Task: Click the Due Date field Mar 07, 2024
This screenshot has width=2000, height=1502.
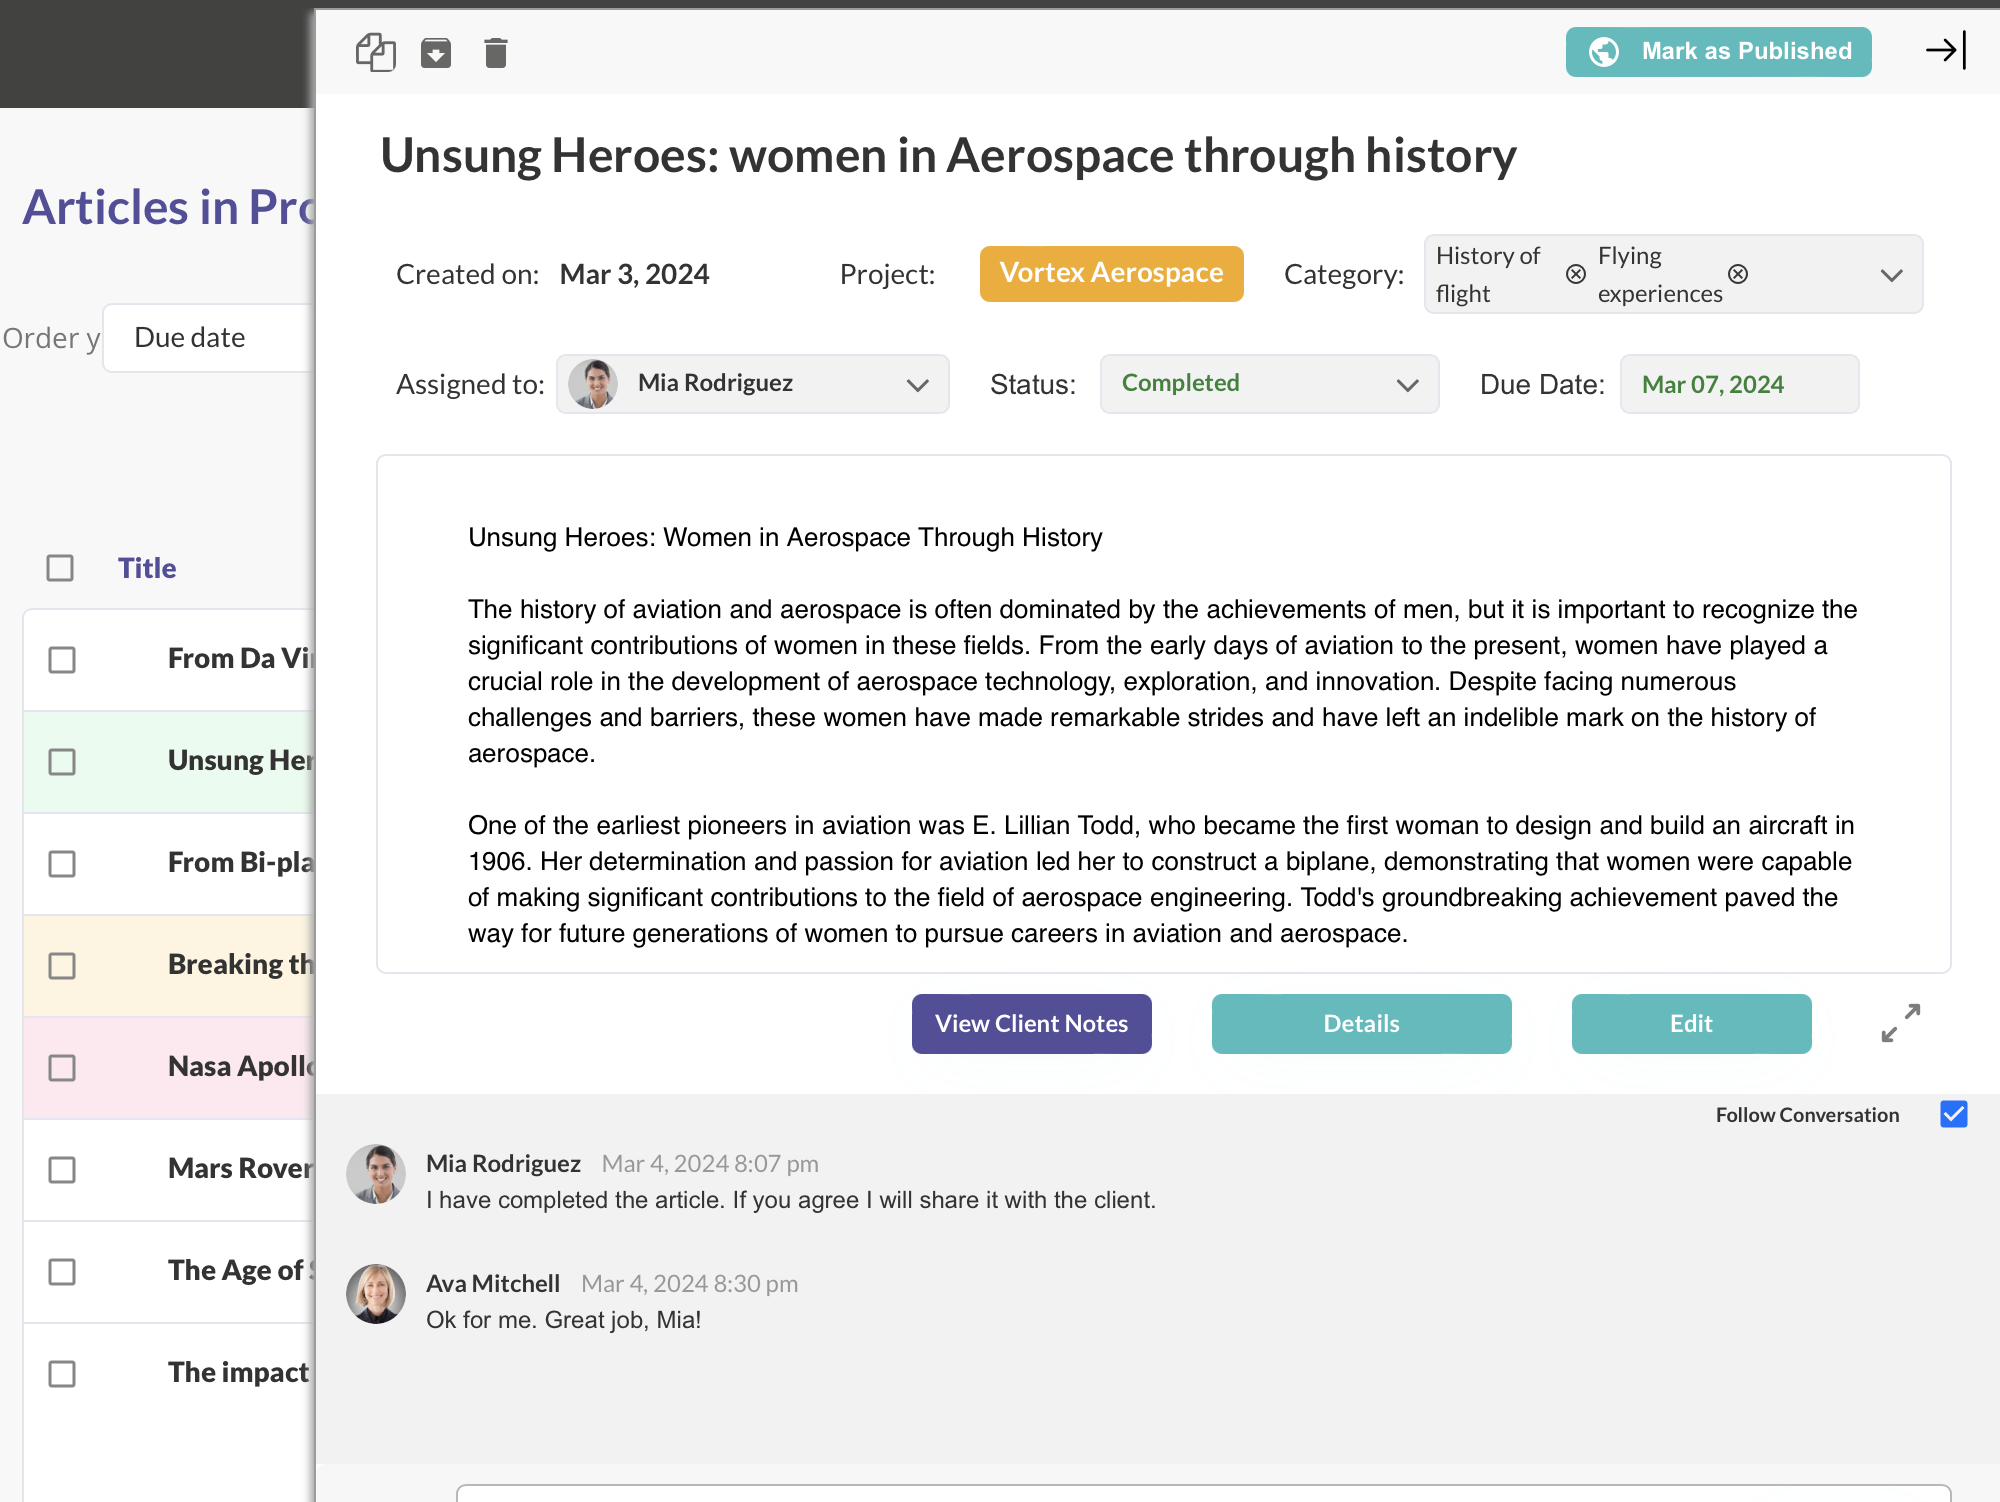Action: tap(1738, 384)
